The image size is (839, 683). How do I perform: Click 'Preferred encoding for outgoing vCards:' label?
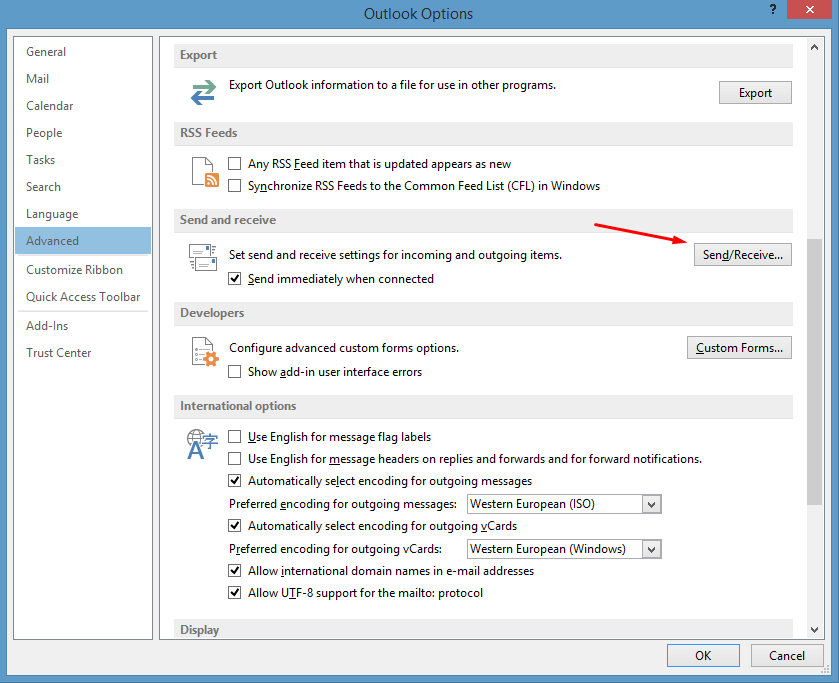[x=335, y=549]
